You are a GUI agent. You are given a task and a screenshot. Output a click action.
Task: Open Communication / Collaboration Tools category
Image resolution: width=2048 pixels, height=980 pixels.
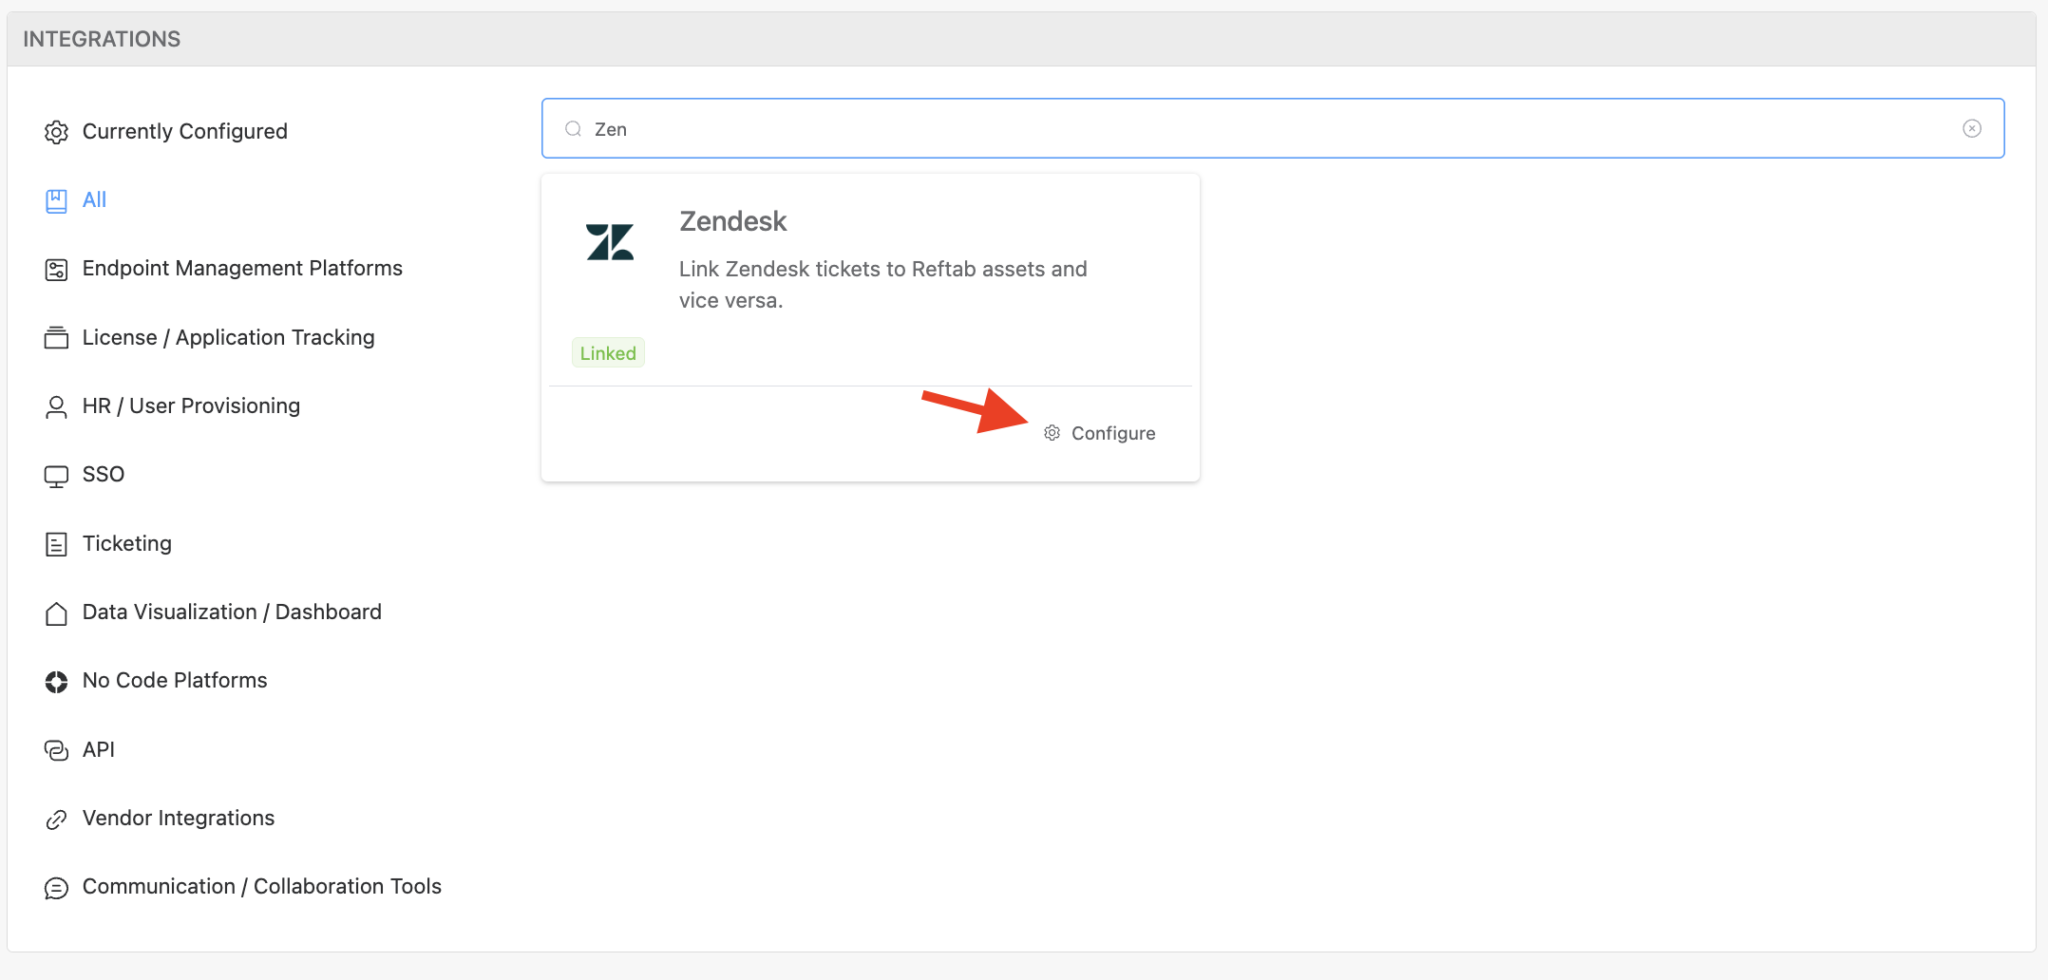[x=261, y=887]
